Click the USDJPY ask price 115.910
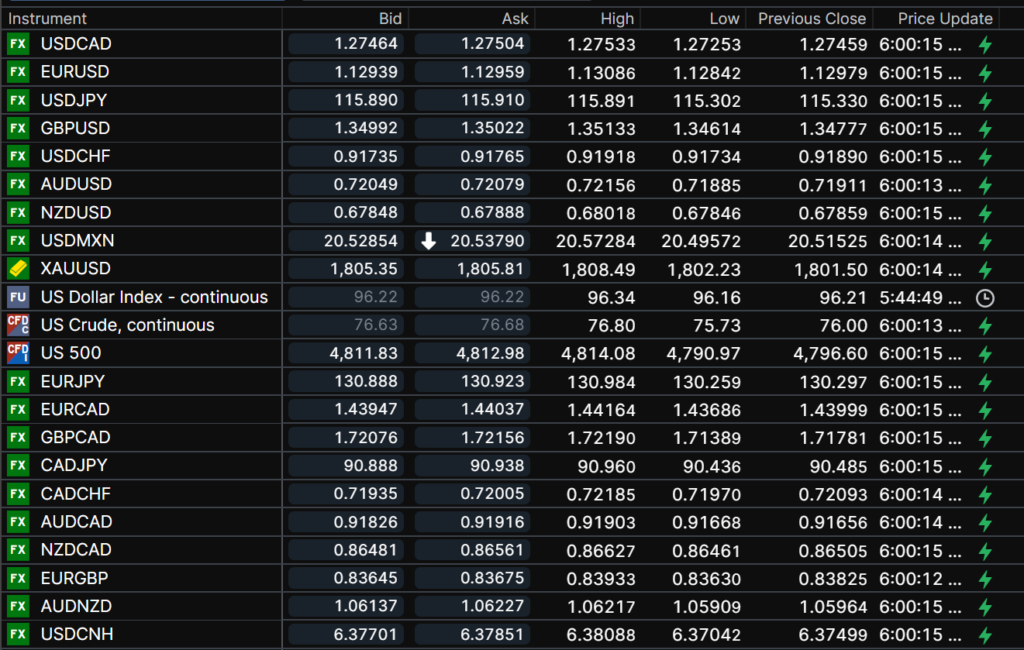The image size is (1024, 650). pyautogui.click(x=493, y=100)
